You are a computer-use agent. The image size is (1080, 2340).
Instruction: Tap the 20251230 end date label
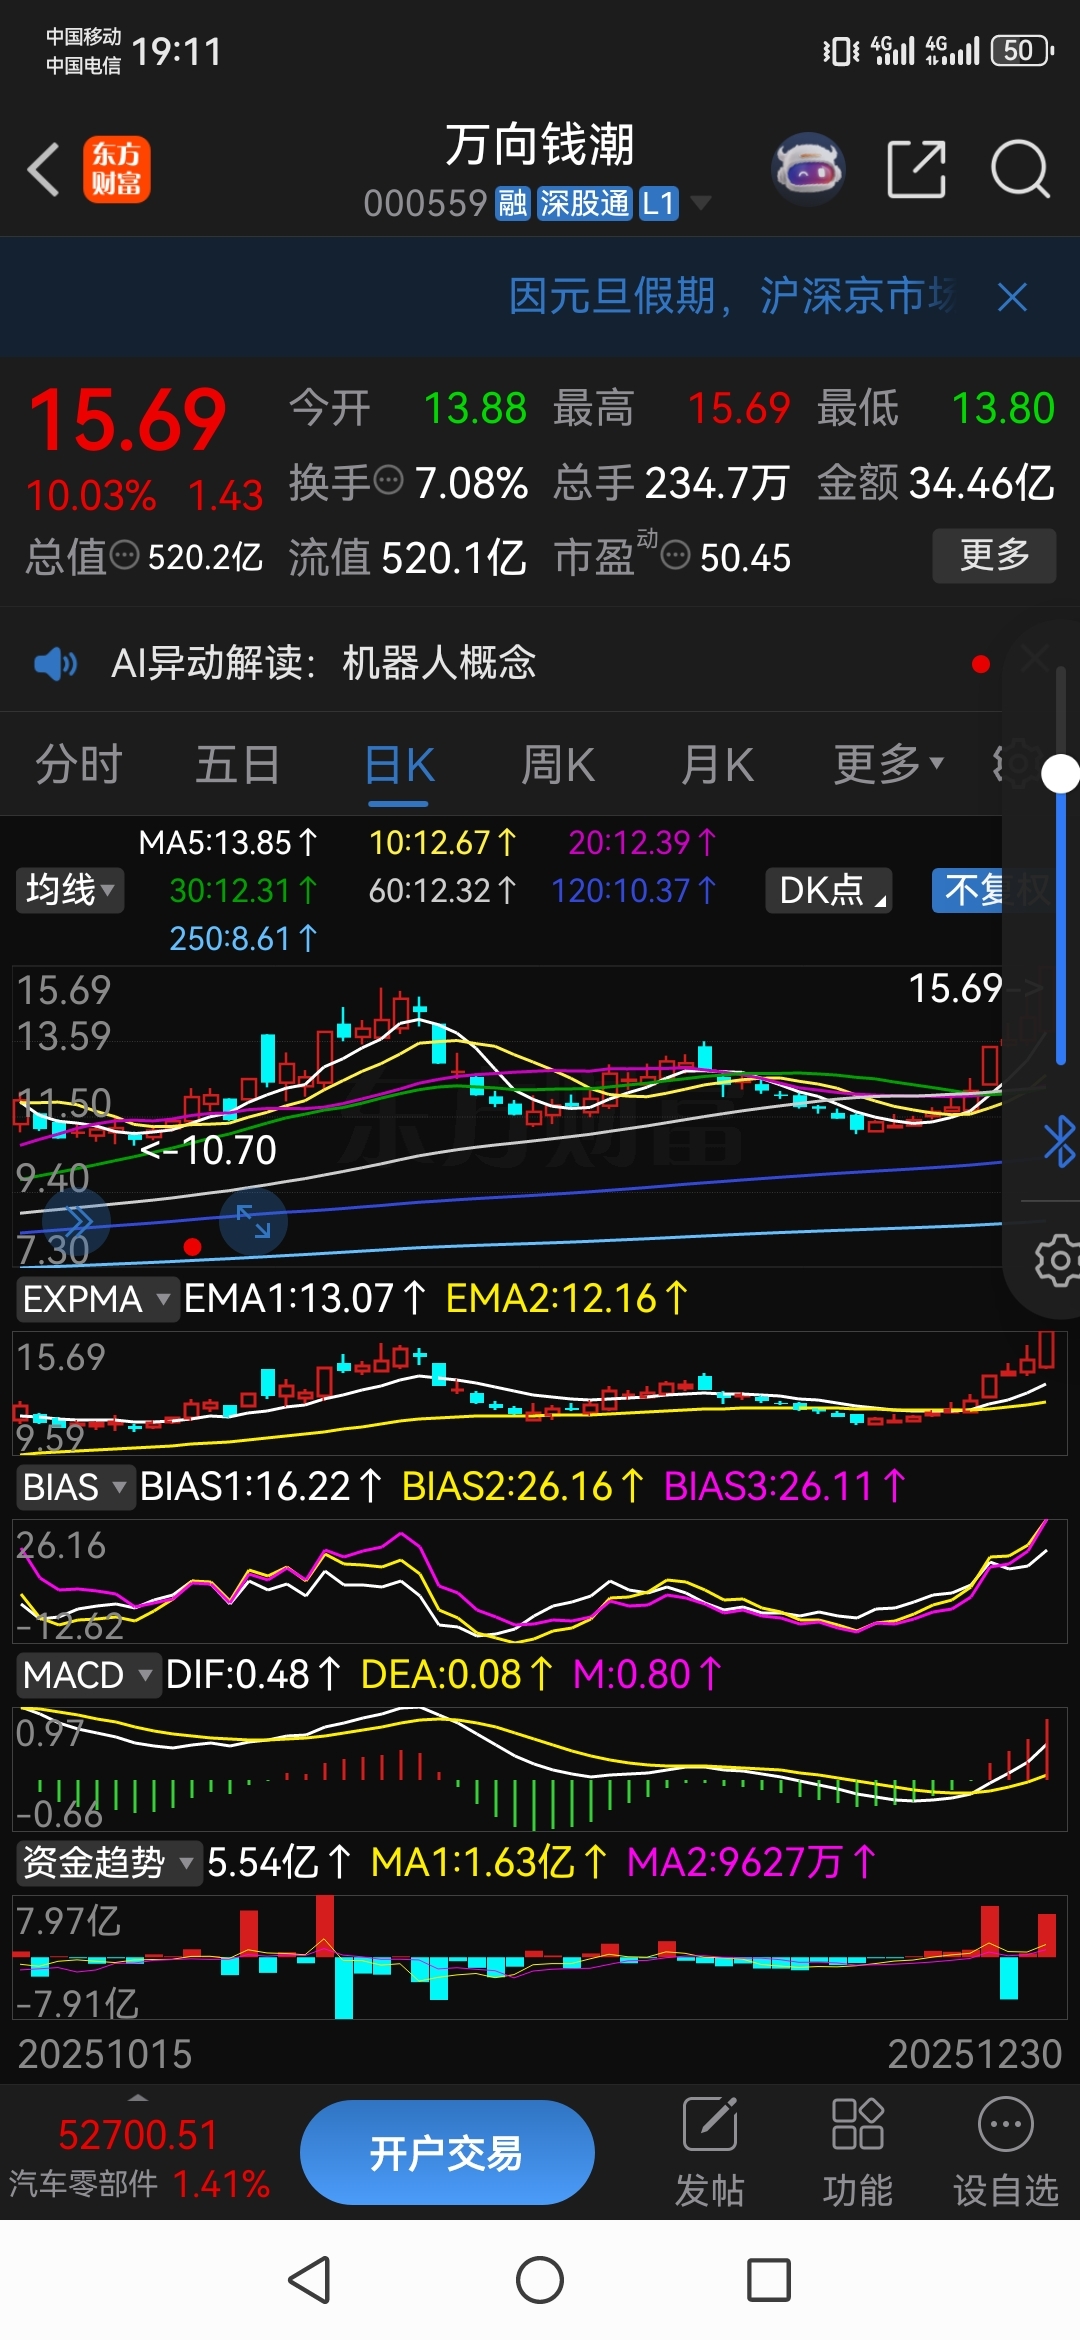coord(975,2055)
